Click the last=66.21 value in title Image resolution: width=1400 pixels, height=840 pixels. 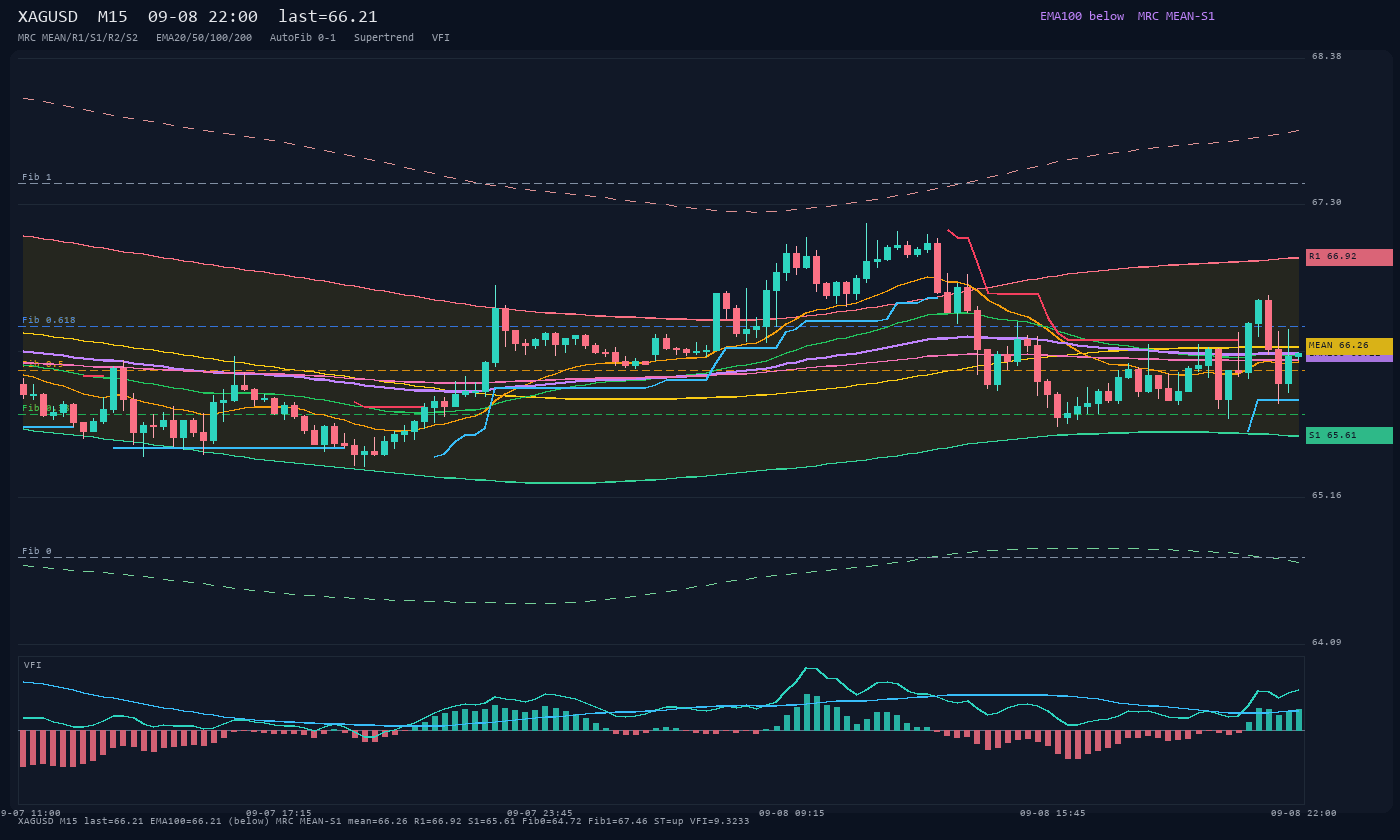328,17
